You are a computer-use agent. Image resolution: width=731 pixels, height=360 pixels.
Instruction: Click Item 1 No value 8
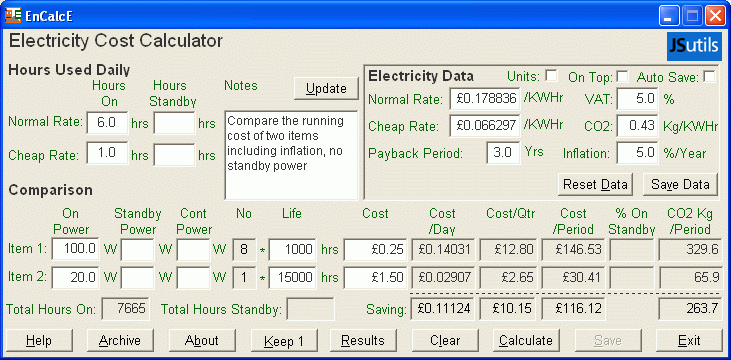click(244, 249)
